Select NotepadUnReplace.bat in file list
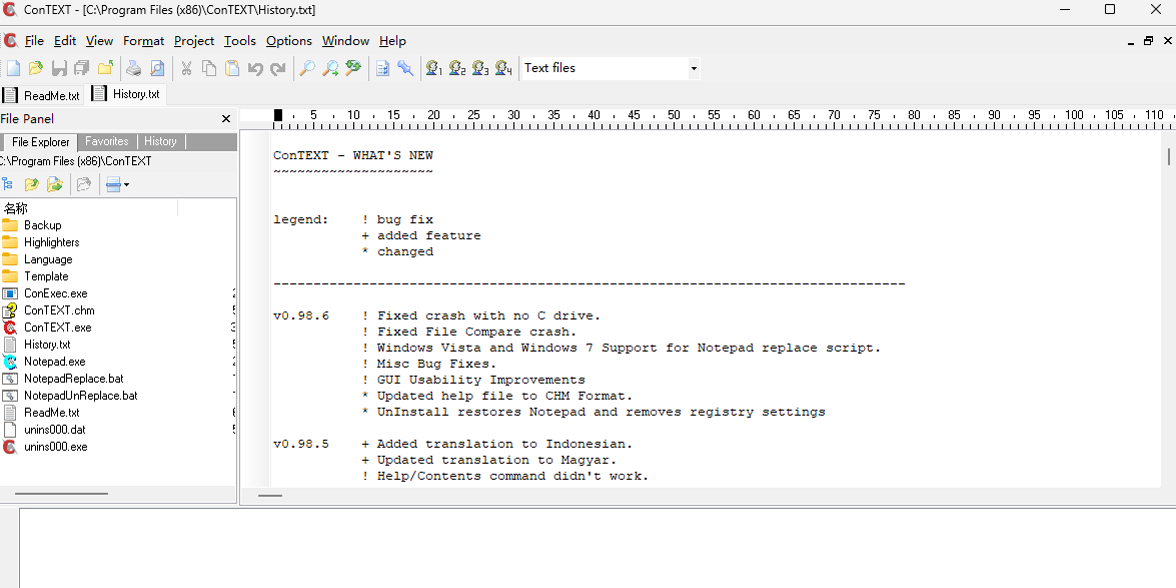 [x=80, y=396]
